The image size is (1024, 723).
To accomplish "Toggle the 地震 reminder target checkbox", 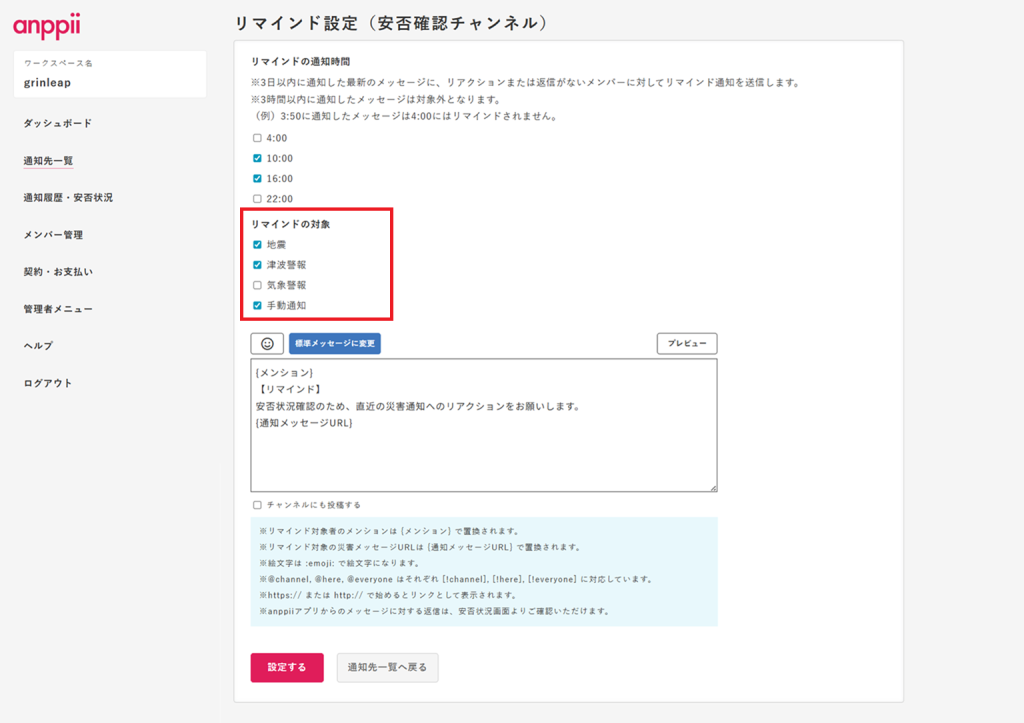I will click(x=257, y=244).
